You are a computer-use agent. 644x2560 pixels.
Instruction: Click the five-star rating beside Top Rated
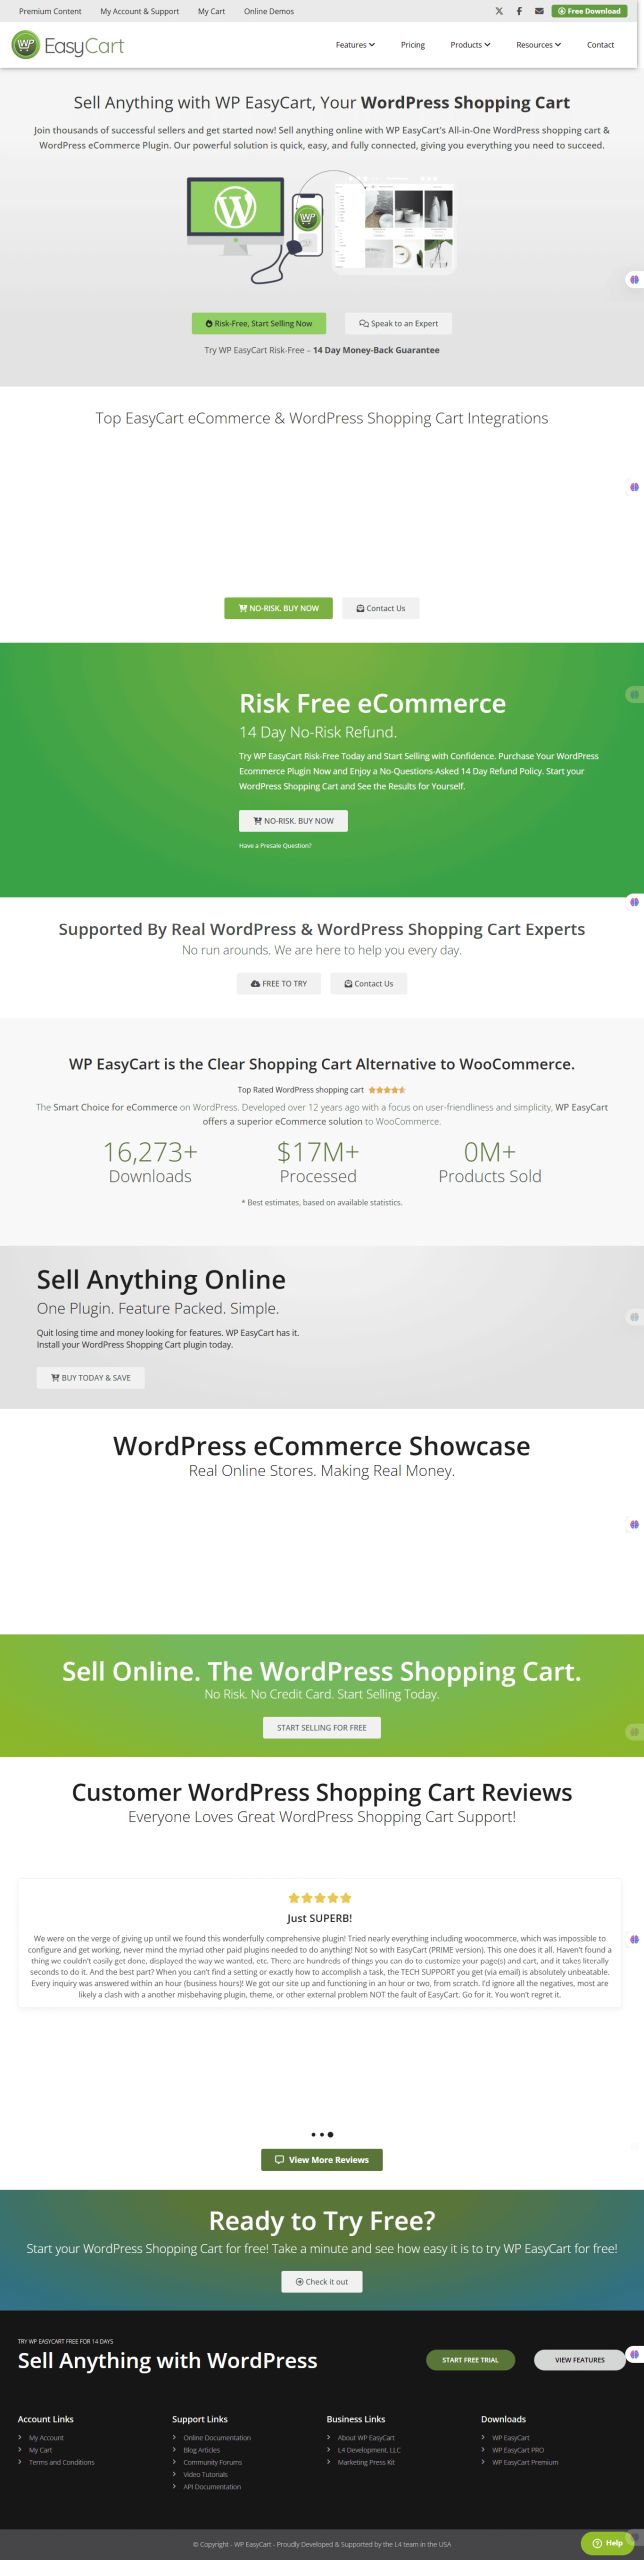click(x=387, y=1090)
